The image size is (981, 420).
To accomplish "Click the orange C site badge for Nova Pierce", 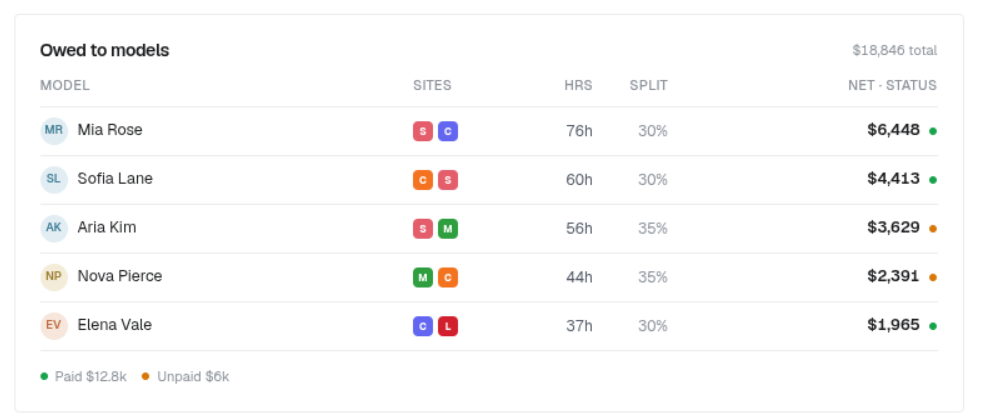I will pyautogui.click(x=448, y=277).
